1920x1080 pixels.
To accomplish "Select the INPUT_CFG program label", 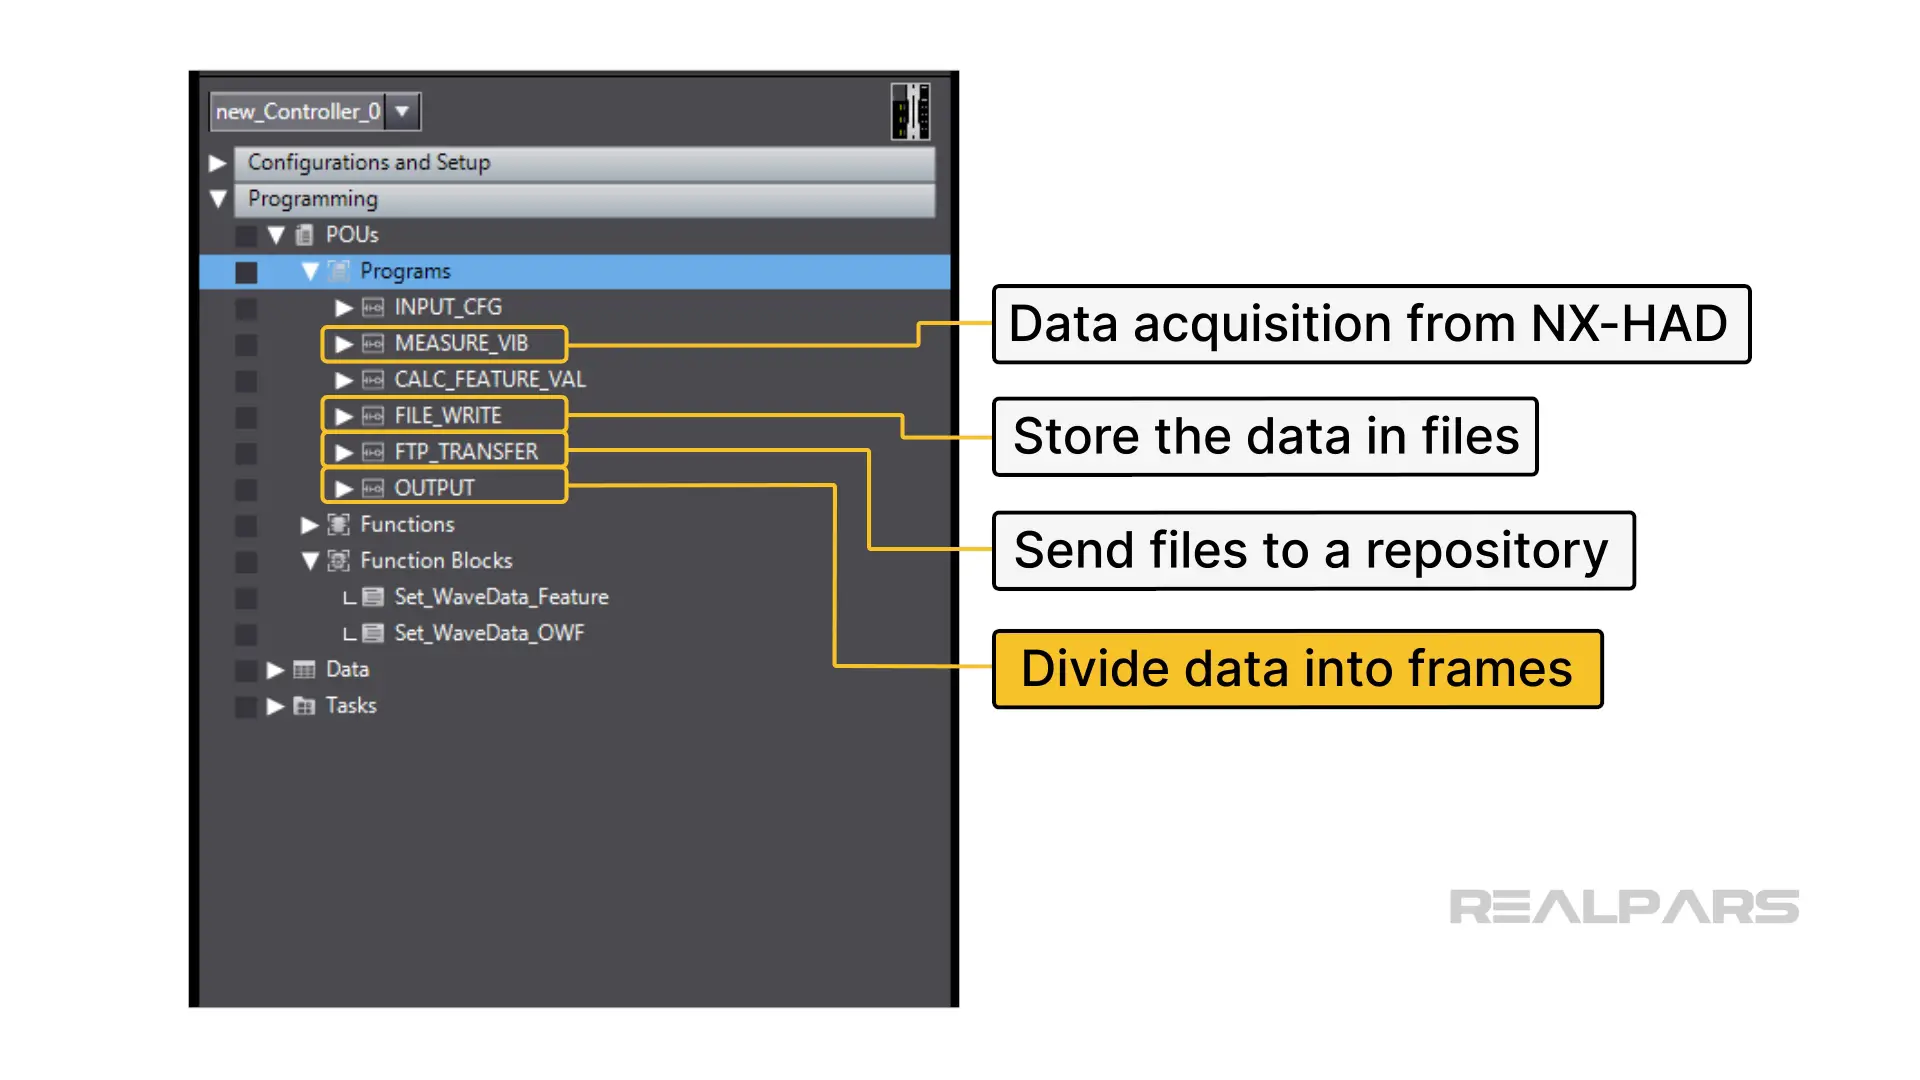I will click(x=448, y=307).
